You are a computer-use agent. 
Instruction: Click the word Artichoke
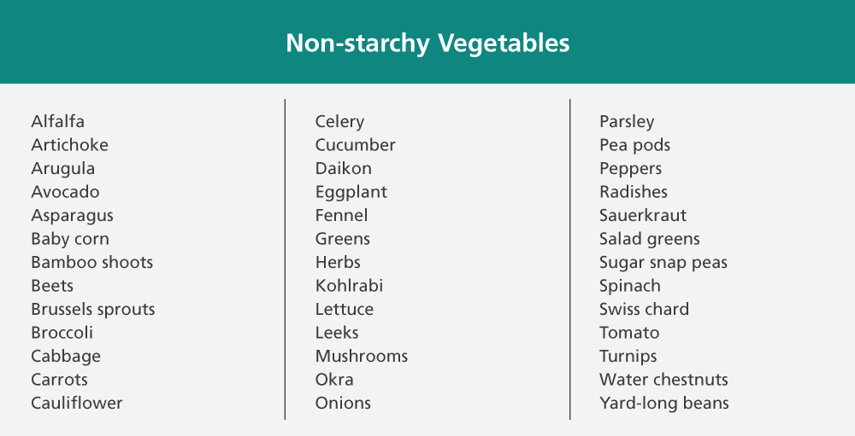pyautogui.click(x=70, y=144)
